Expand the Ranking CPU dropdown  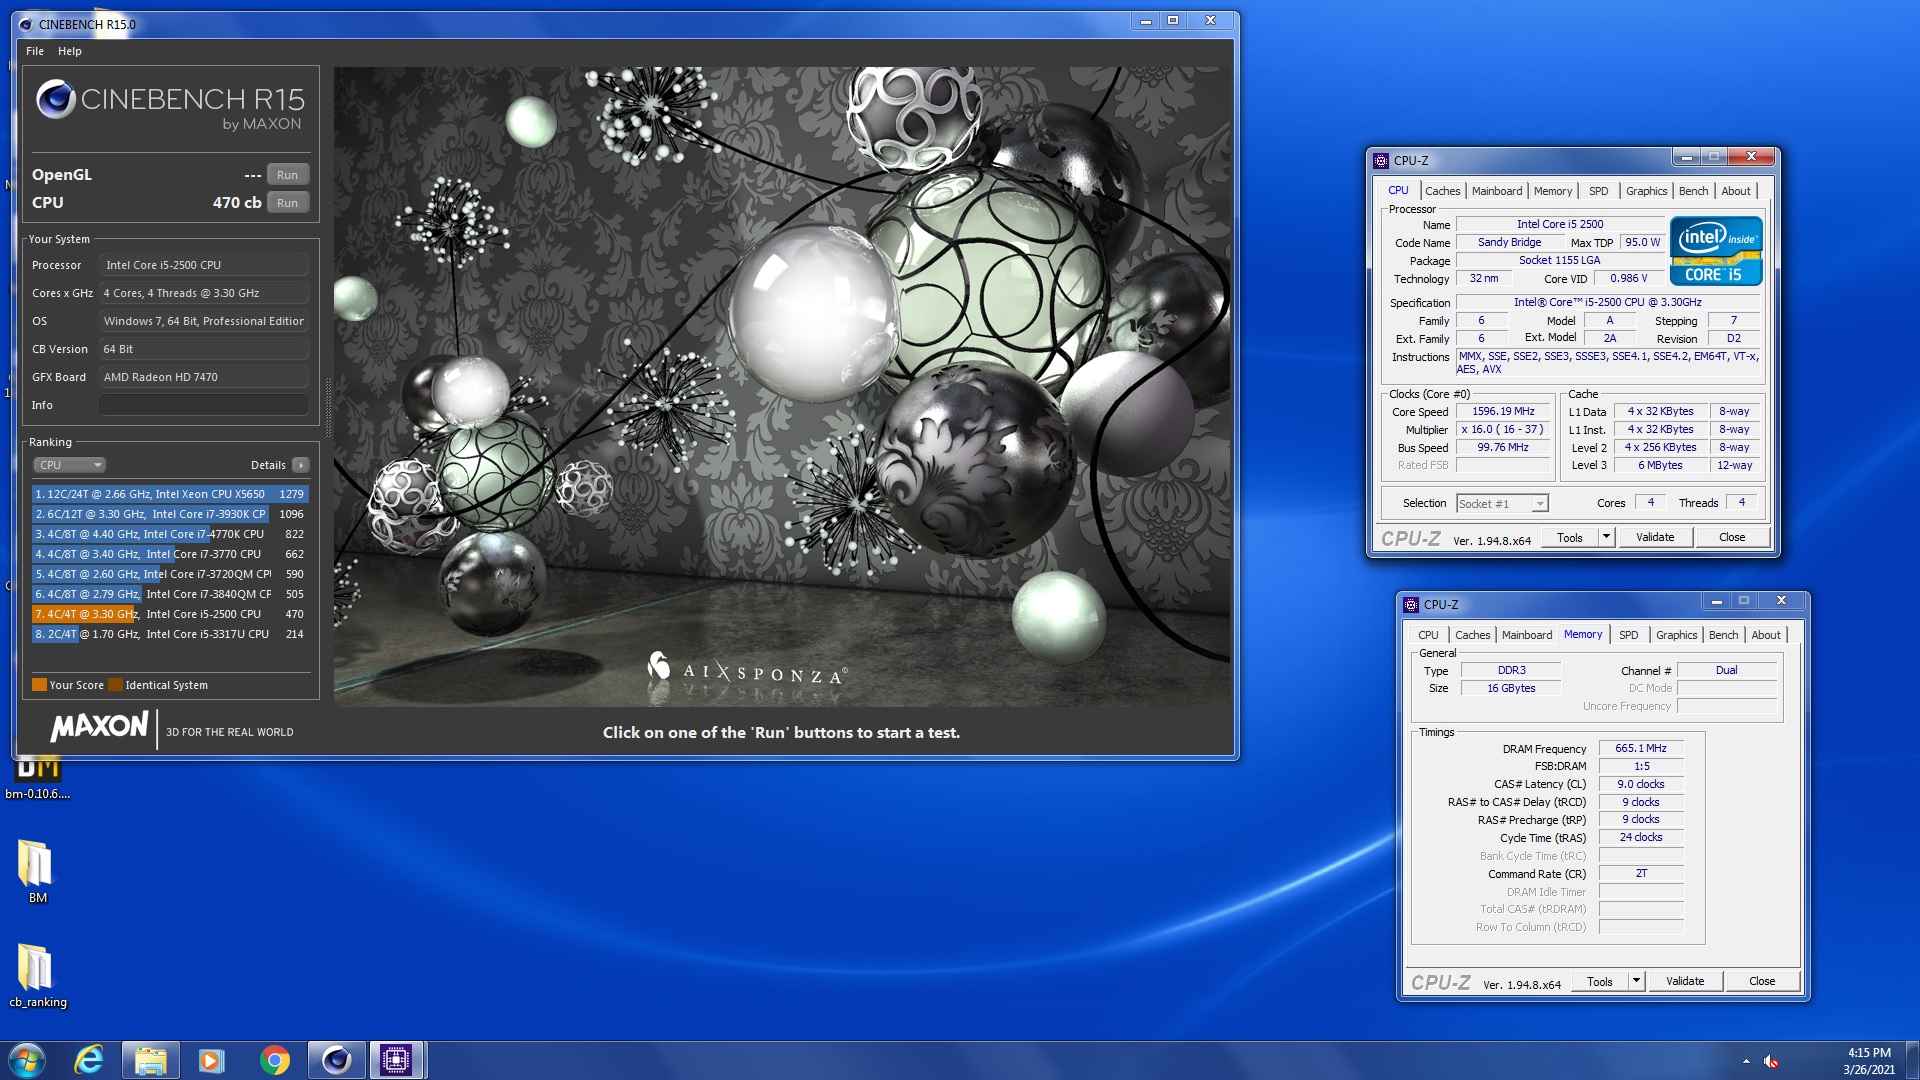coord(69,465)
